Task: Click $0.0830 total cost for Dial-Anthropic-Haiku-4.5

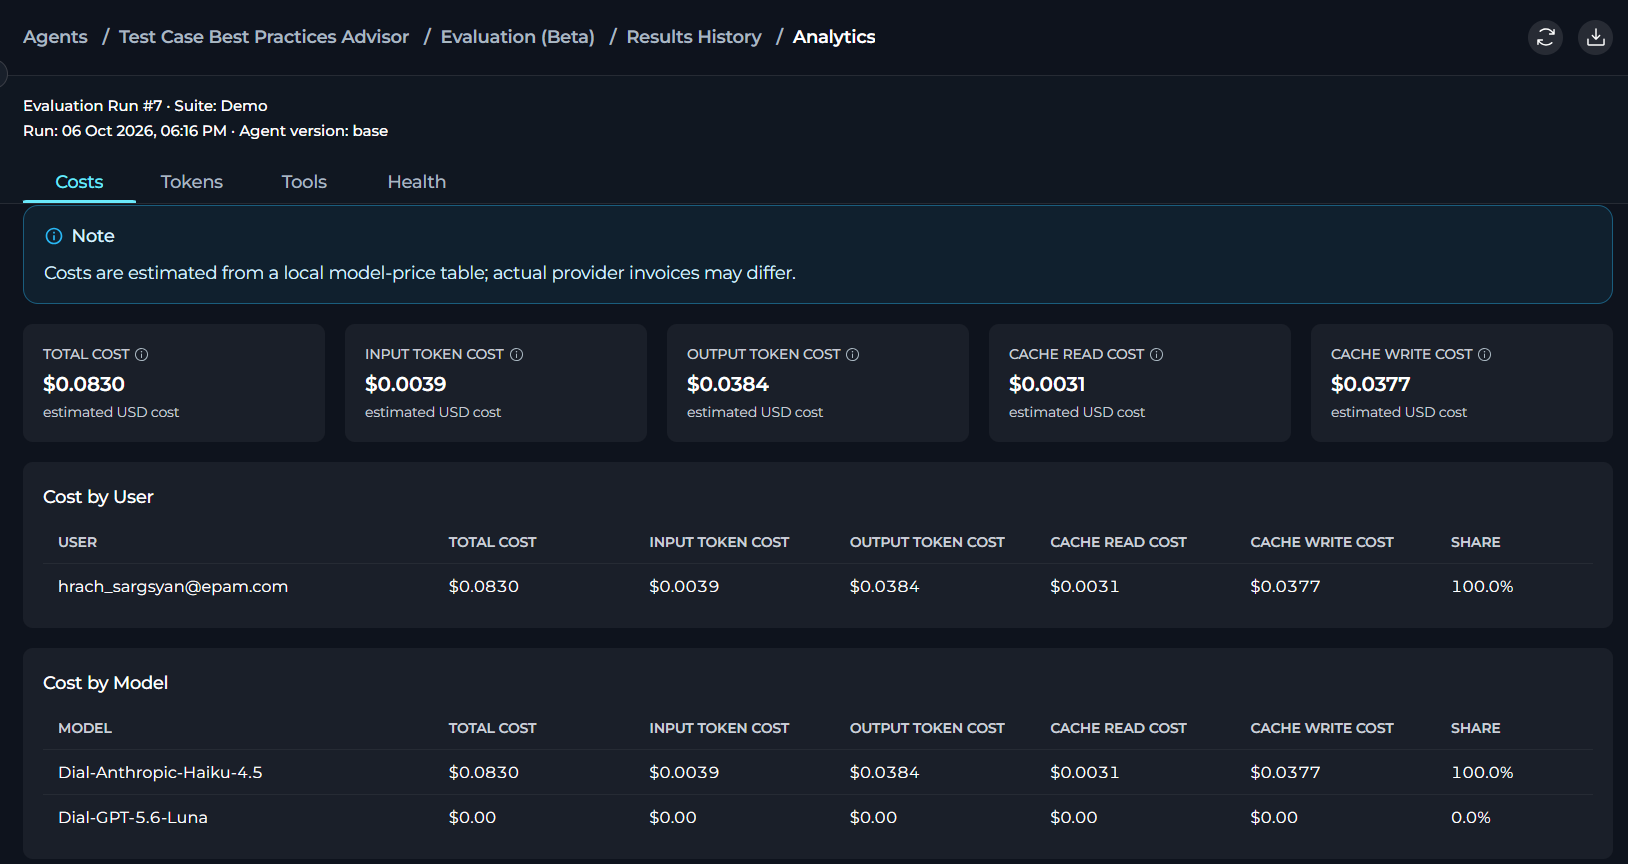Action: (484, 772)
